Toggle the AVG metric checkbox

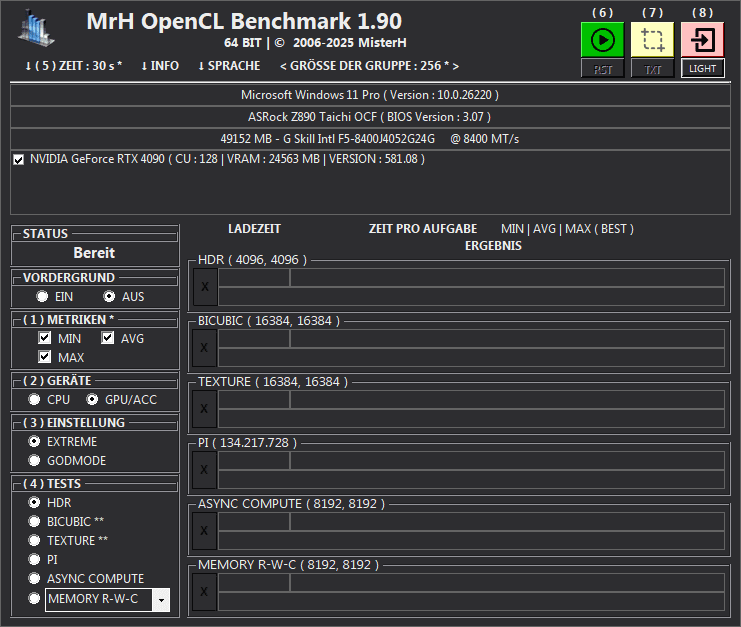(x=108, y=338)
